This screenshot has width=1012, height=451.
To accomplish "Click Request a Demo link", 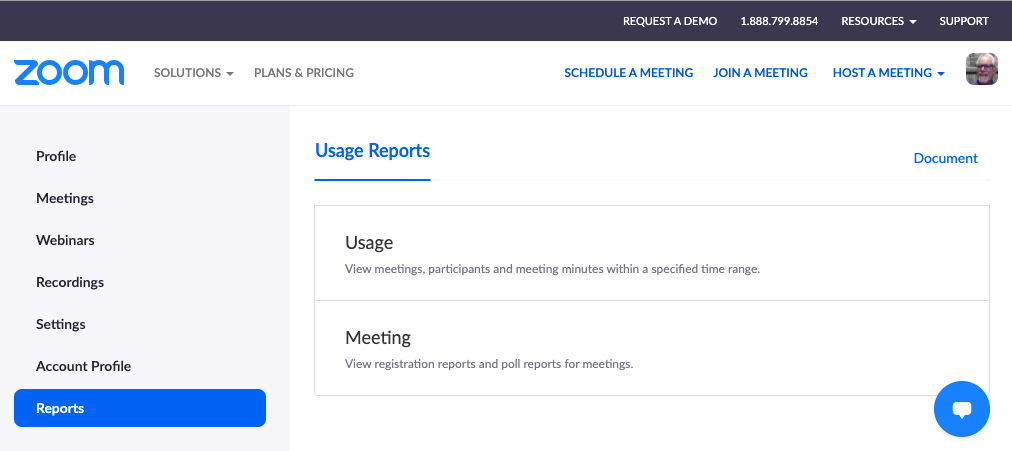I will pyautogui.click(x=670, y=21).
